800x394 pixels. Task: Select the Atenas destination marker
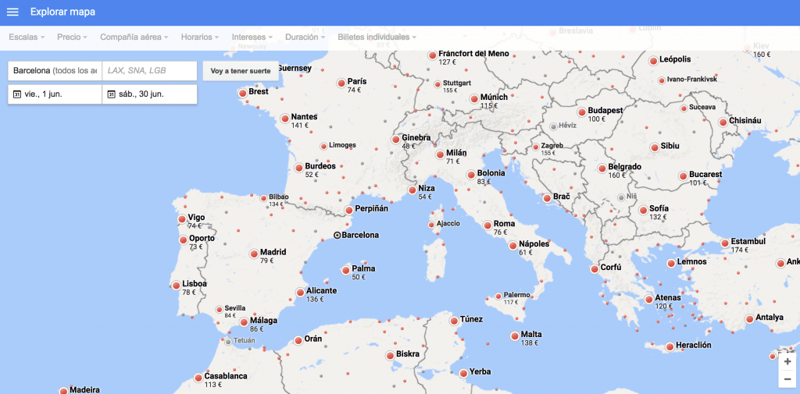(x=649, y=300)
